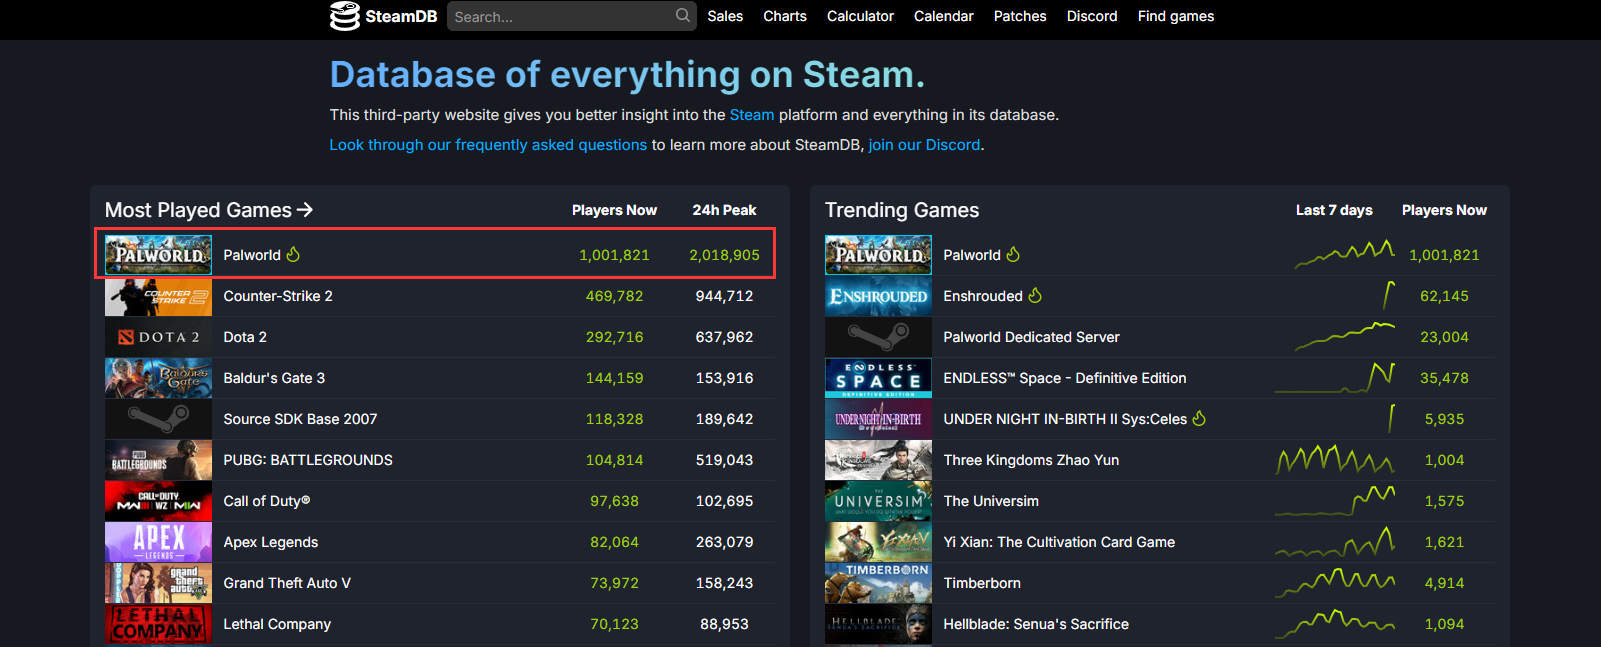Viewport: 1601px width, 647px height.
Task: Open Three Kingdoms Zhao Yun link
Action: [x=1031, y=460]
